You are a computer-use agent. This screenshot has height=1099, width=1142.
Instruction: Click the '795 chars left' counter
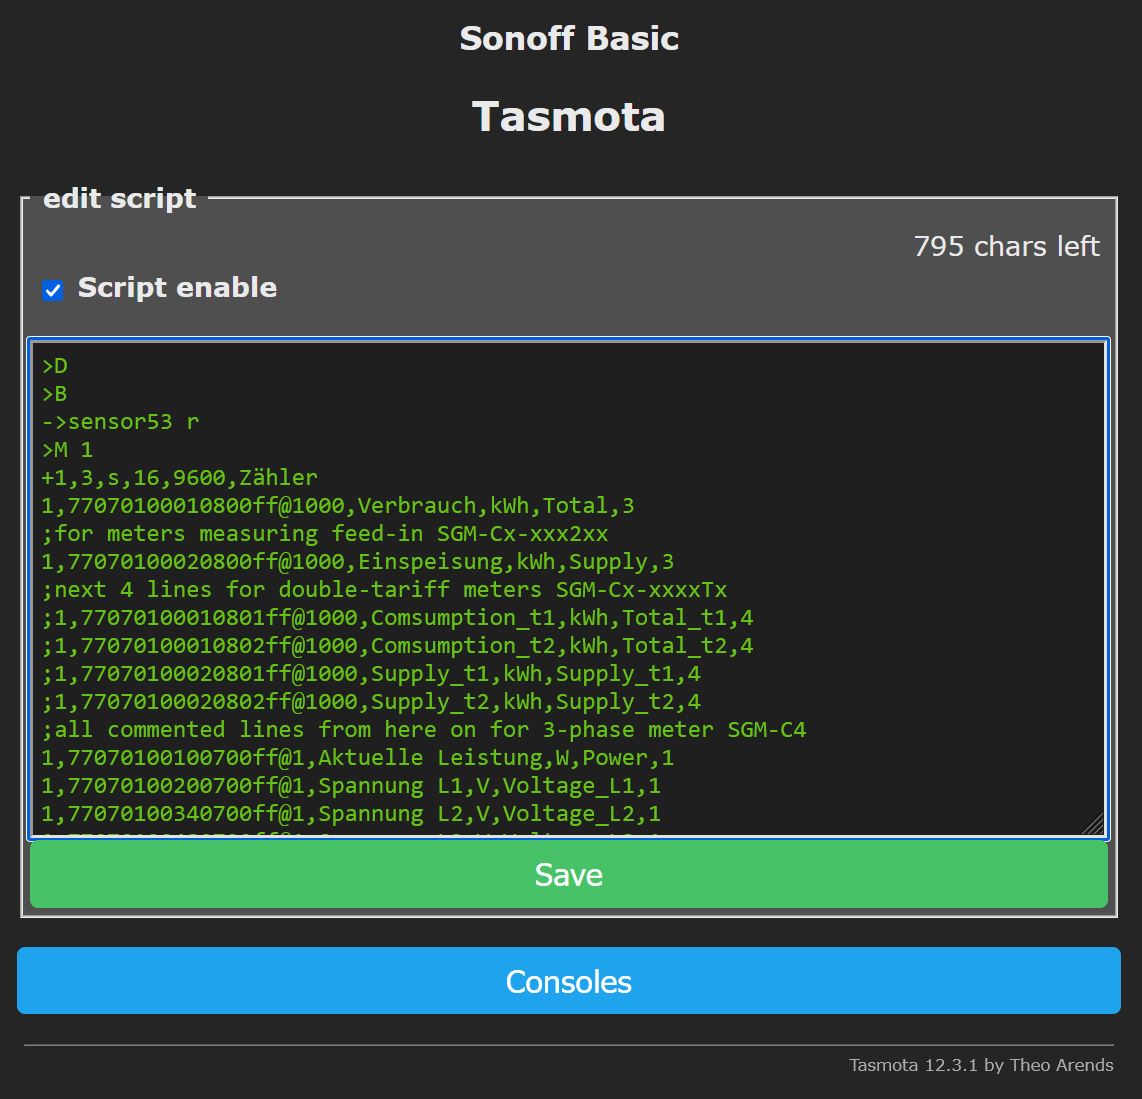click(1006, 247)
